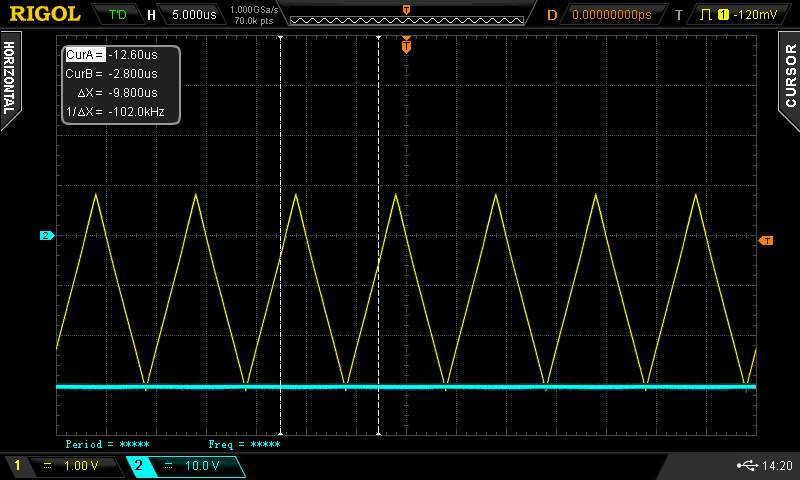Click the Freq measurement readout
This screenshot has width=800, height=480.
(244, 444)
